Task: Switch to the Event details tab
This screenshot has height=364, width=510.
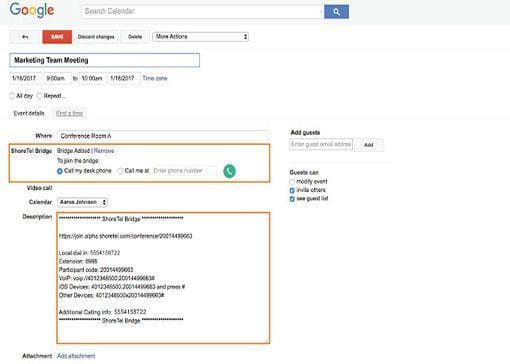Action: click(x=29, y=113)
